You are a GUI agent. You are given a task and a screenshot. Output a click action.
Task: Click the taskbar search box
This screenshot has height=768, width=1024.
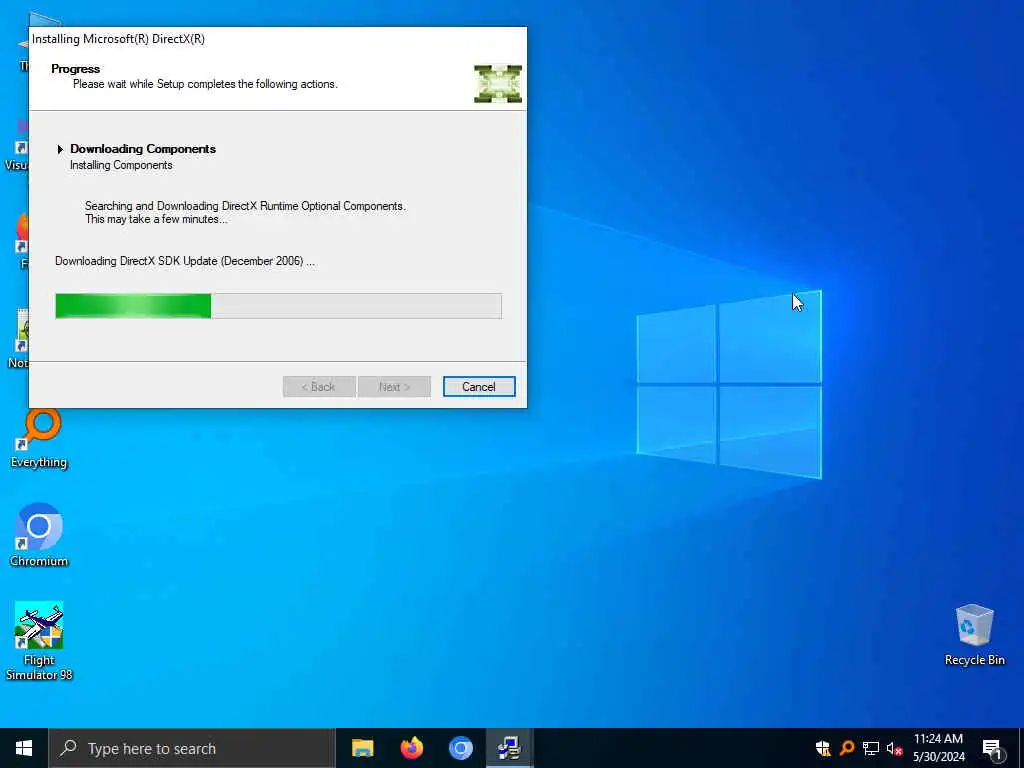click(192, 748)
